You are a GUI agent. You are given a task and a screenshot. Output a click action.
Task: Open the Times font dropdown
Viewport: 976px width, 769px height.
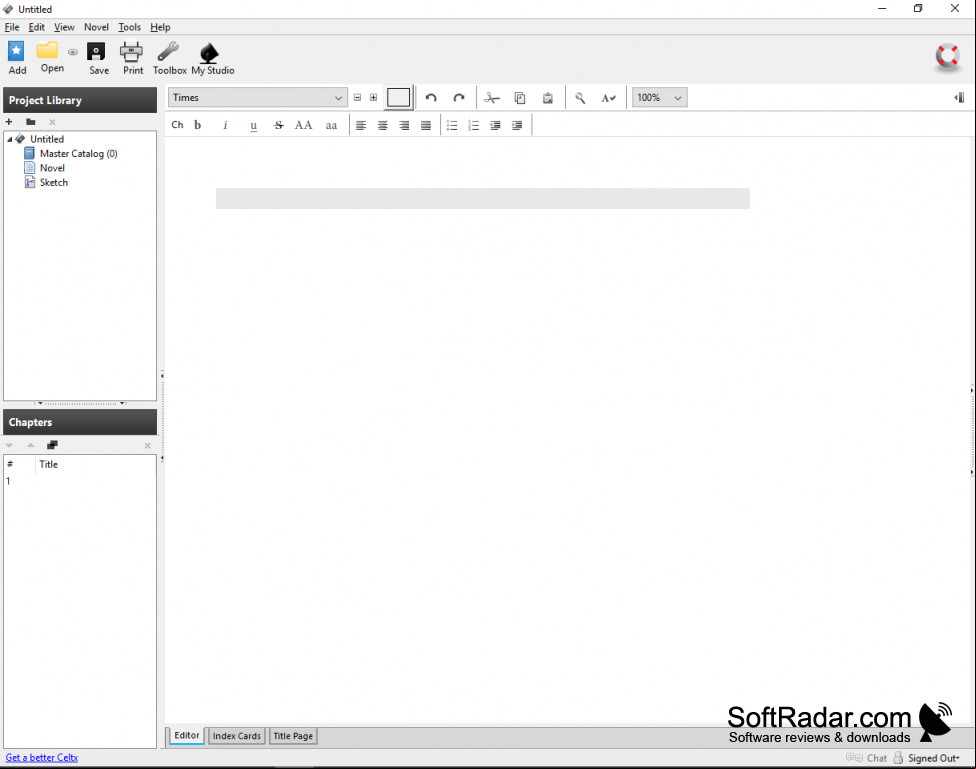click(258, 98)
